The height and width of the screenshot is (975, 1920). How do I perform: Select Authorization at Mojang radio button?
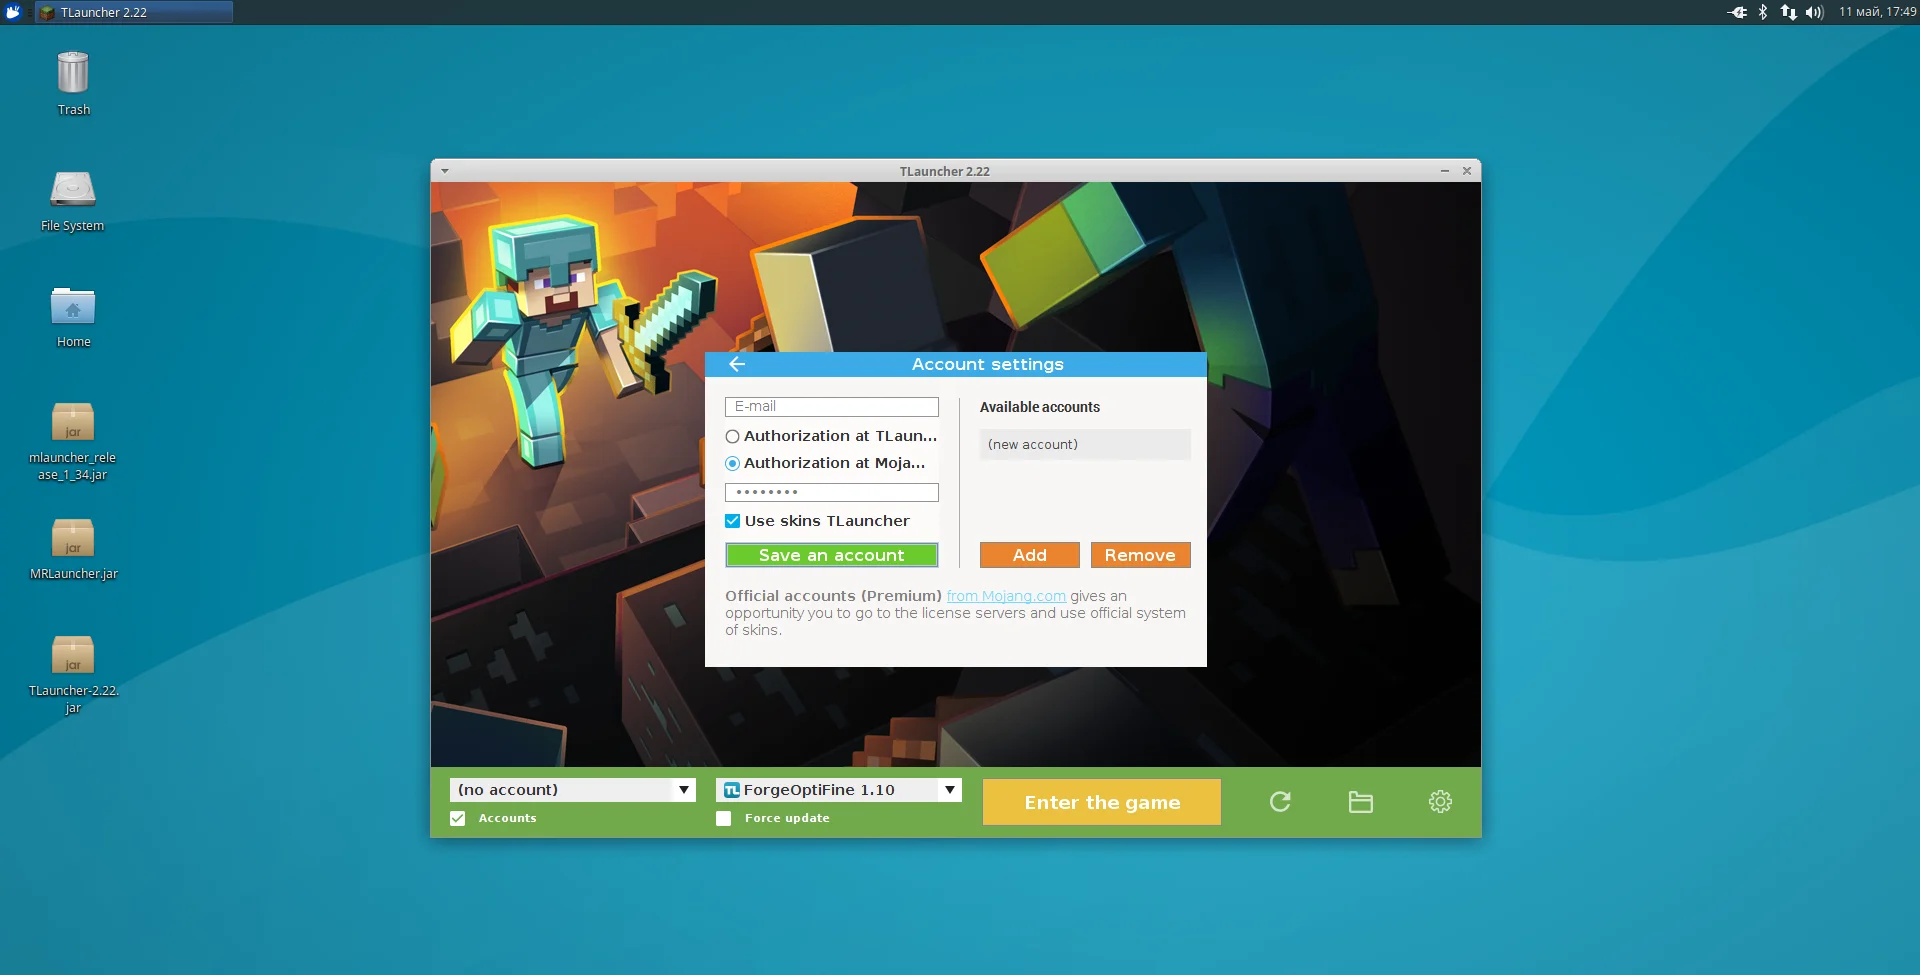732,463
